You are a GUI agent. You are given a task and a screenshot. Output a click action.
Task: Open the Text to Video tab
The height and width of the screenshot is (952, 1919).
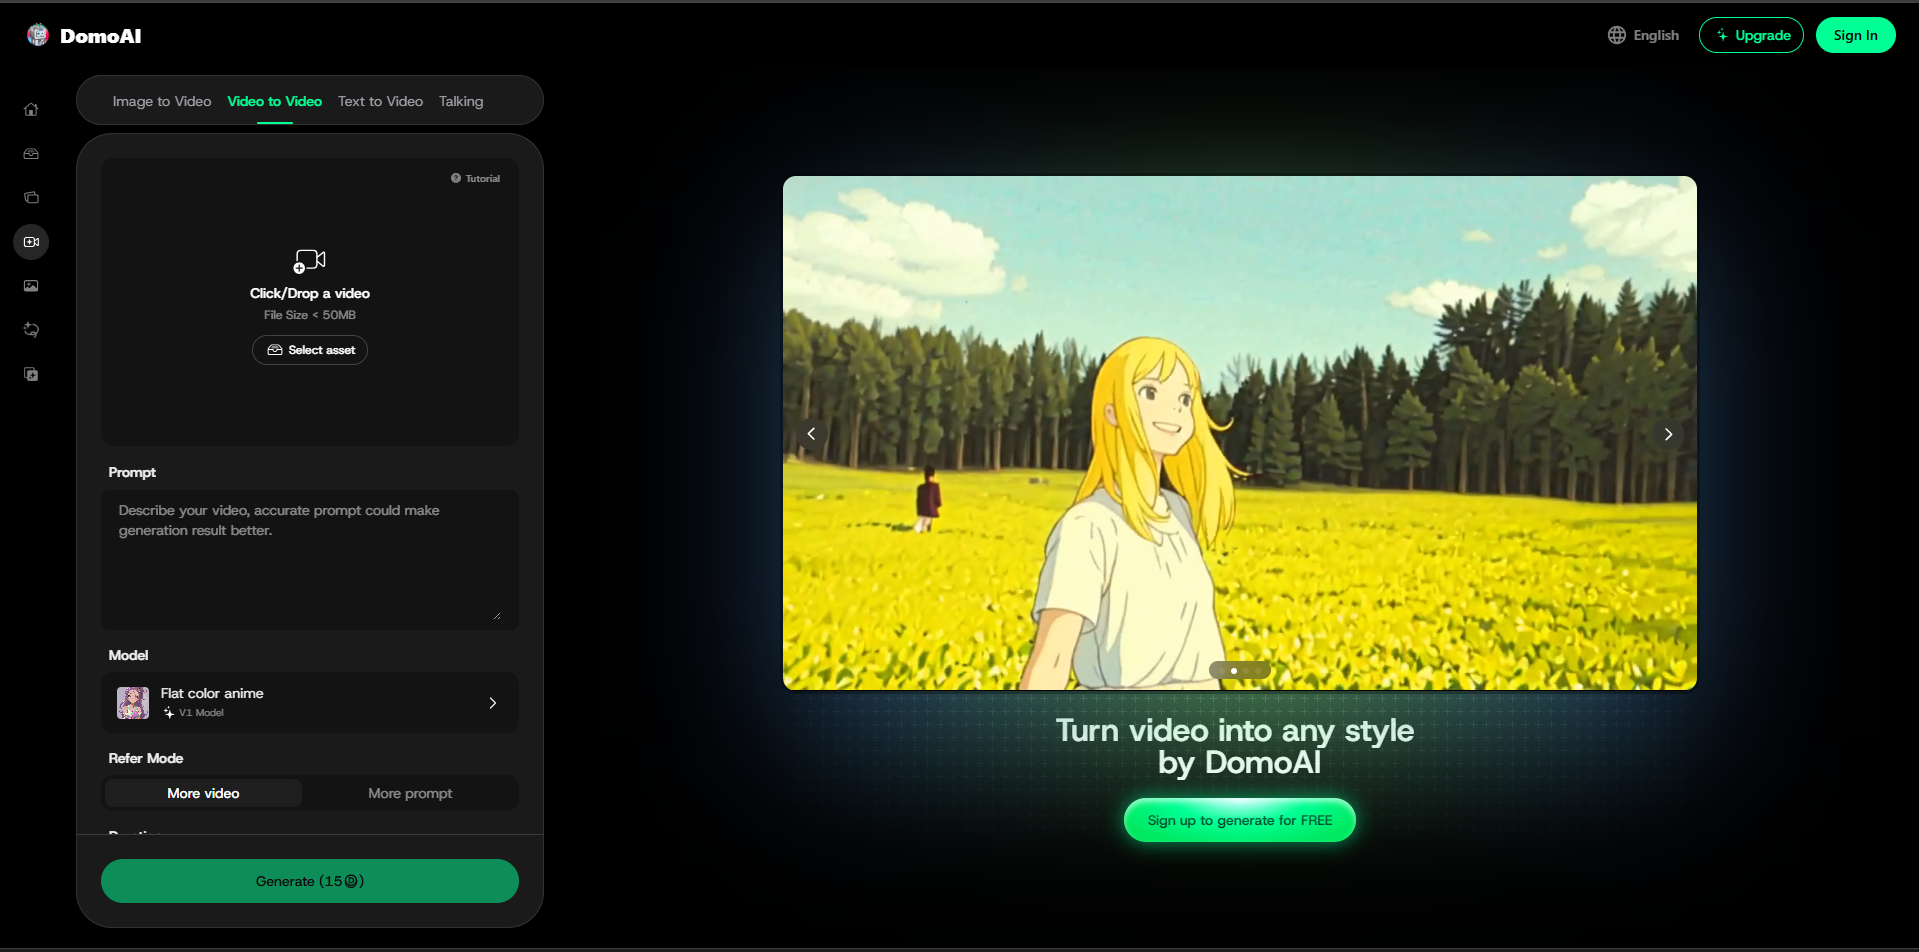(380, 101)
